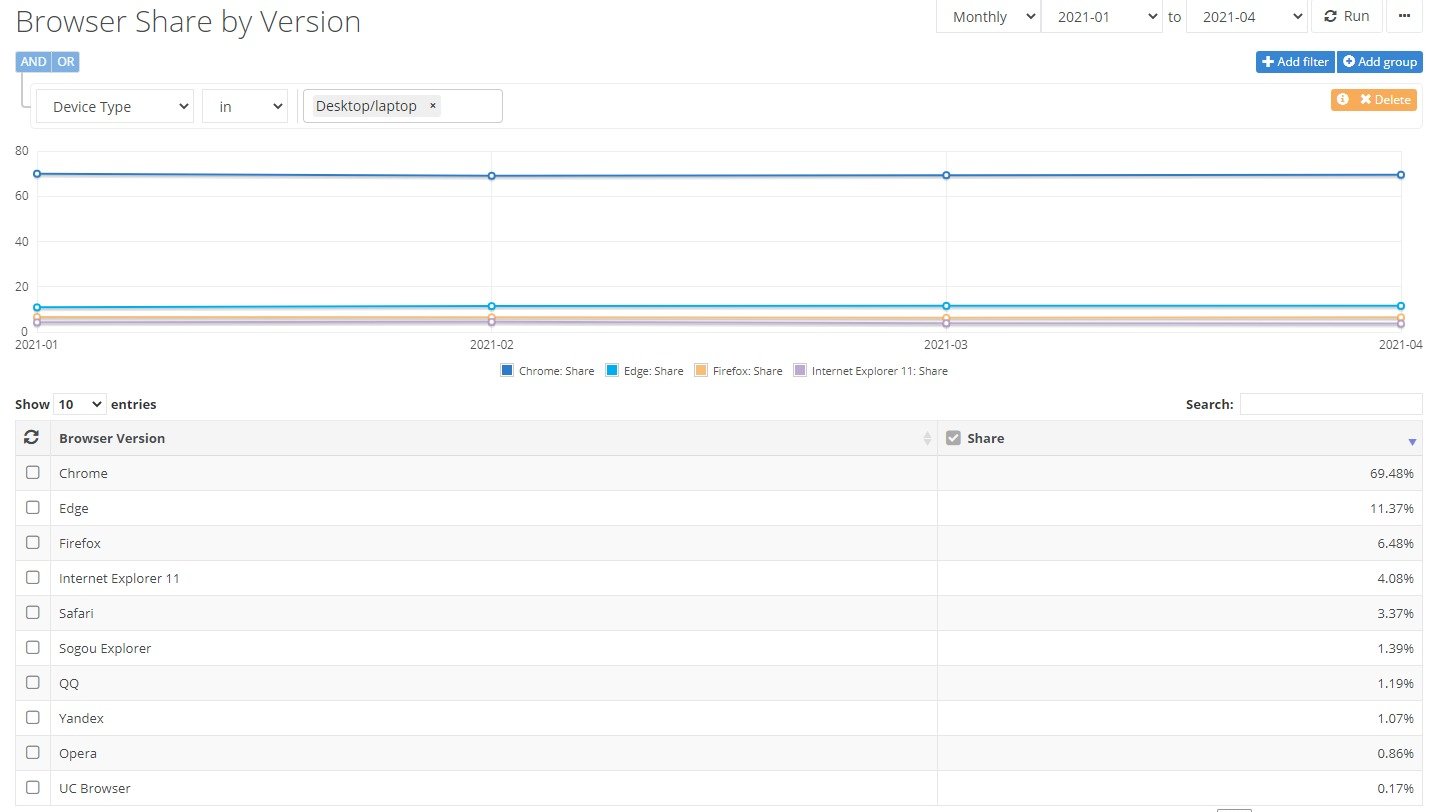Click the Chrome share value 69.48%
The image size is (1440, 812).
click(x=1392, y=473)
